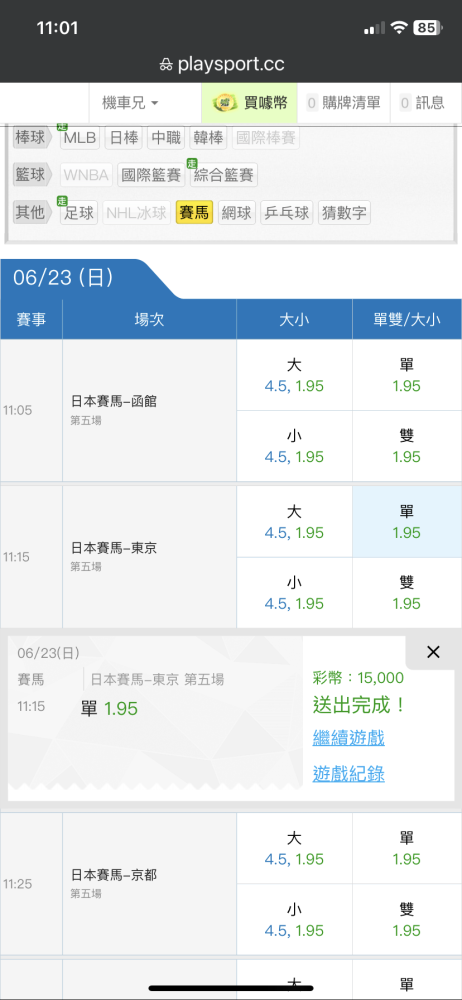Screen dimensions: 462x1000
Task: Pick 小 4.5 for 京都 race
Action: point(294,919)
